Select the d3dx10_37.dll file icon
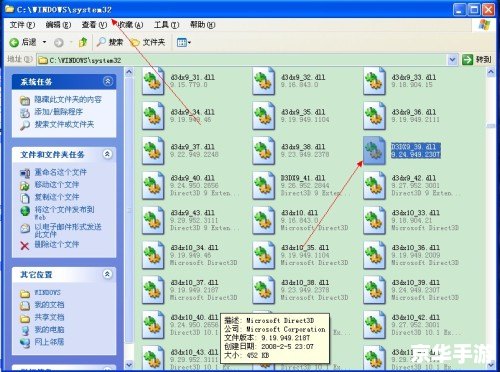The height and width of the screenshot is (372, 500). click(153, 290)
